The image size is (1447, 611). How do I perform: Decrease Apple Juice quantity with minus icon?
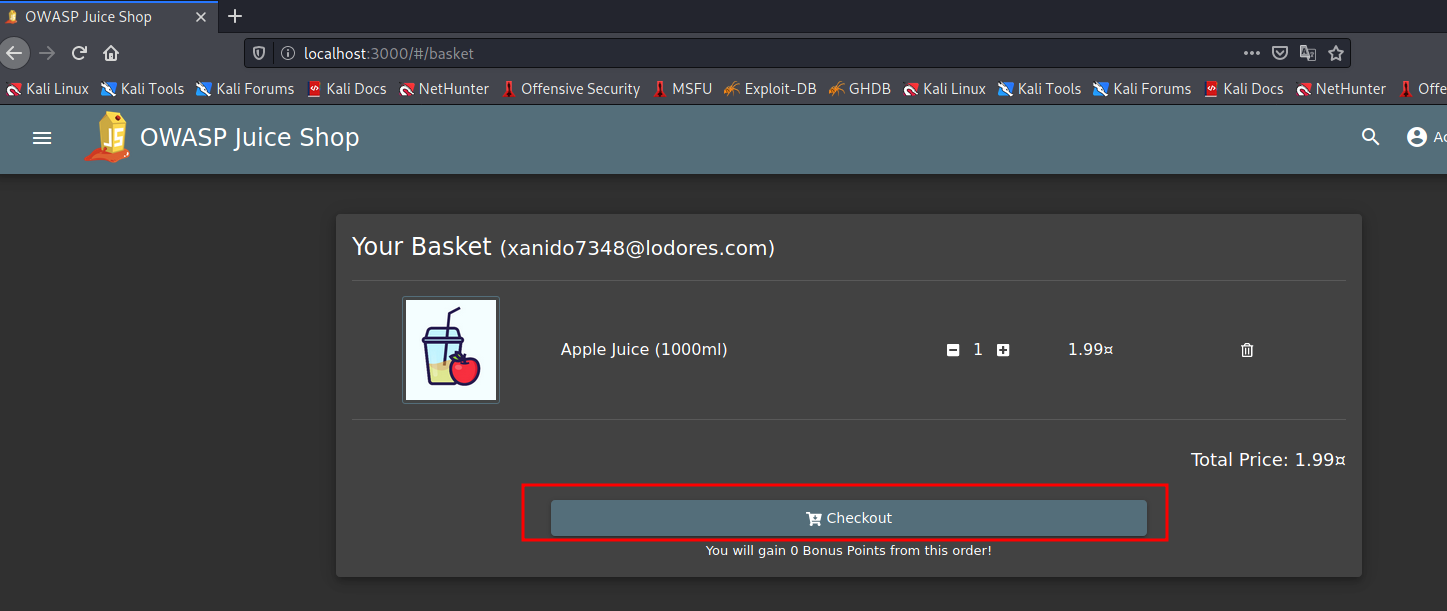tap(953, 350)
